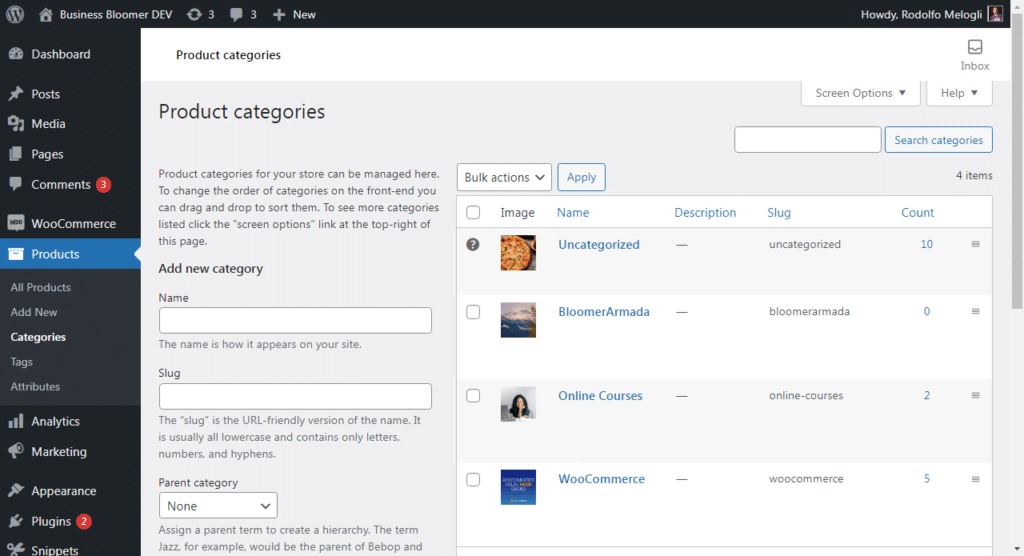The width and height of the screenshot is (1024, 556).
Task: Open Add New product submenu item
Action: [34, 312]
